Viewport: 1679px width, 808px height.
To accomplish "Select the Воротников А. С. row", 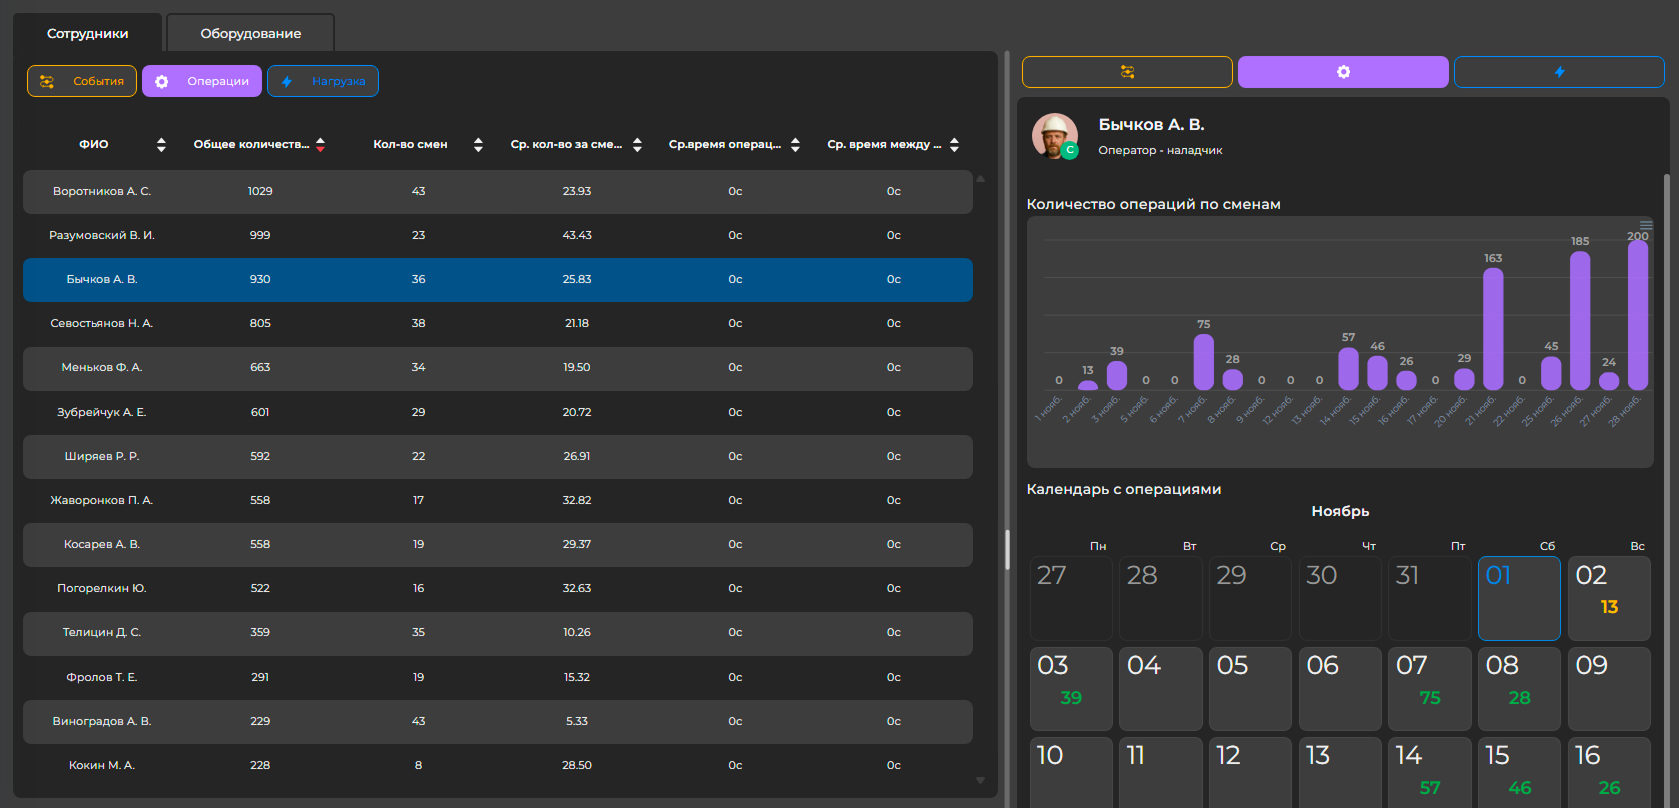I will [x=497, y=191].
